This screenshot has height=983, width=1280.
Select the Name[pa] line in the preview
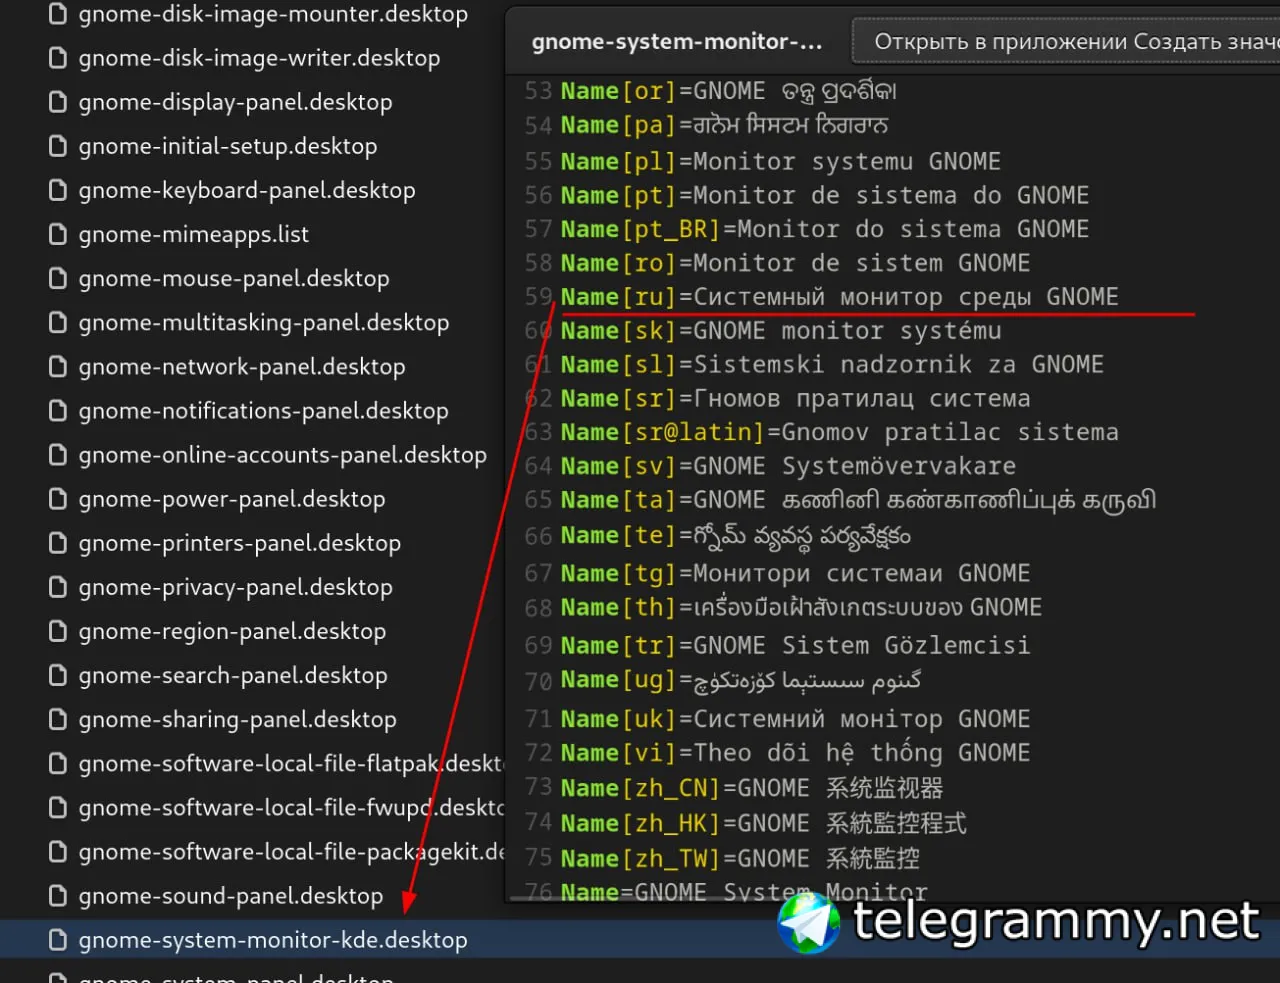pyautogui.click(x=724, y=125)
